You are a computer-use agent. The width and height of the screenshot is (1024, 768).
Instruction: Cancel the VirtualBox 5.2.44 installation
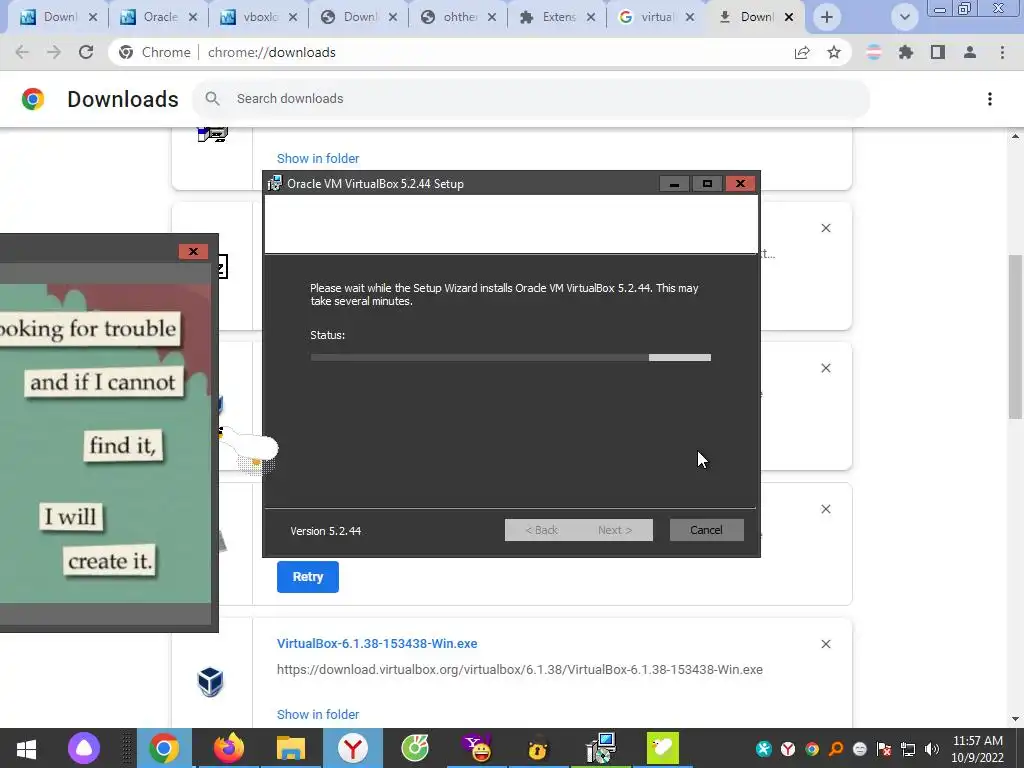click(x=707, y=530)
